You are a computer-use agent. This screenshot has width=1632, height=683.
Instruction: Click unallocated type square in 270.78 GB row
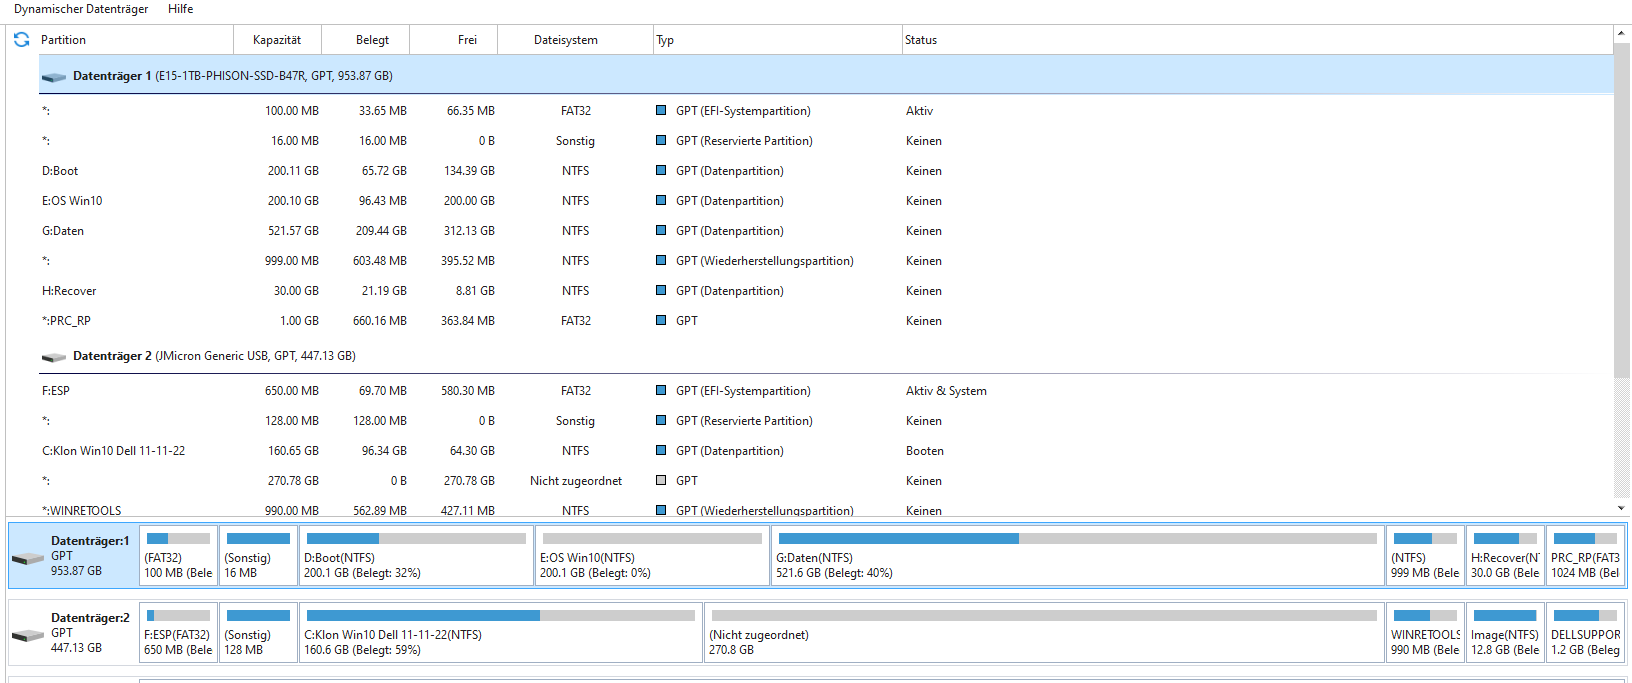click(x=661, y=480)
